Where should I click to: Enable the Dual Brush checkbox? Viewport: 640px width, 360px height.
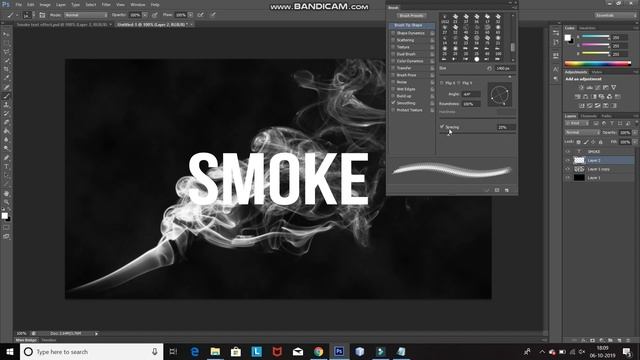pyautogui.click(x=393, y=54)
